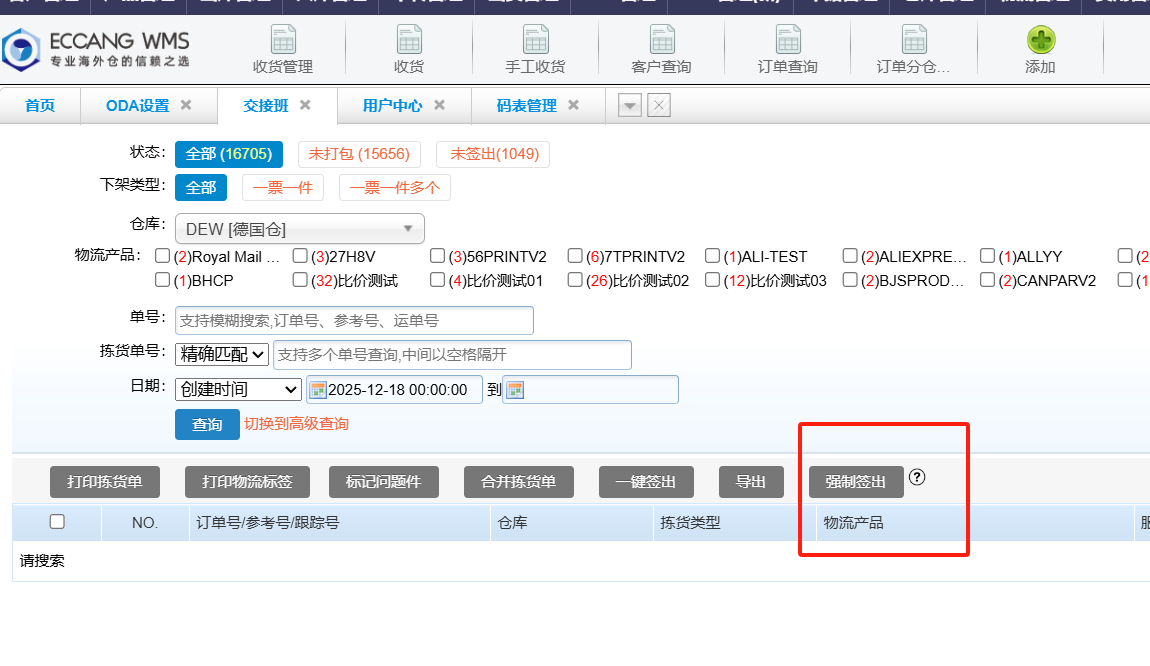Check the (1)ALLYY logistics product
Screen dimensions: 1150x666
point(987,255)
